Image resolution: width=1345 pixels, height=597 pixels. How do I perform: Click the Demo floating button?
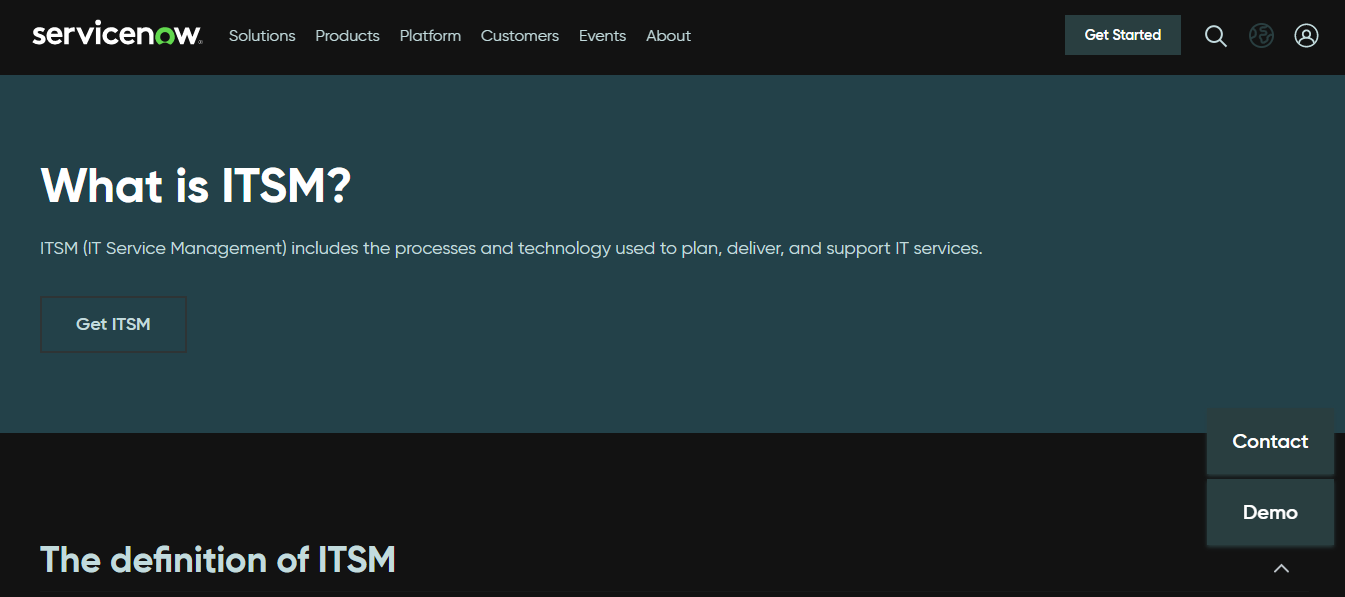1270,513
